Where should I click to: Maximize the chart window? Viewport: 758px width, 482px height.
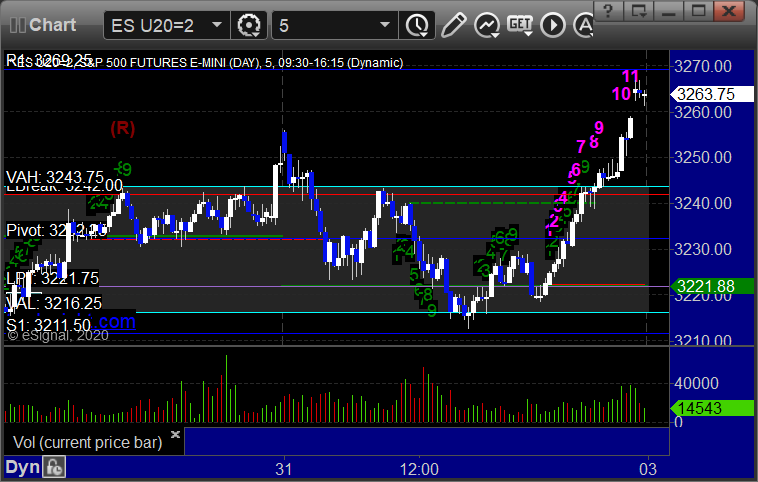698,10
